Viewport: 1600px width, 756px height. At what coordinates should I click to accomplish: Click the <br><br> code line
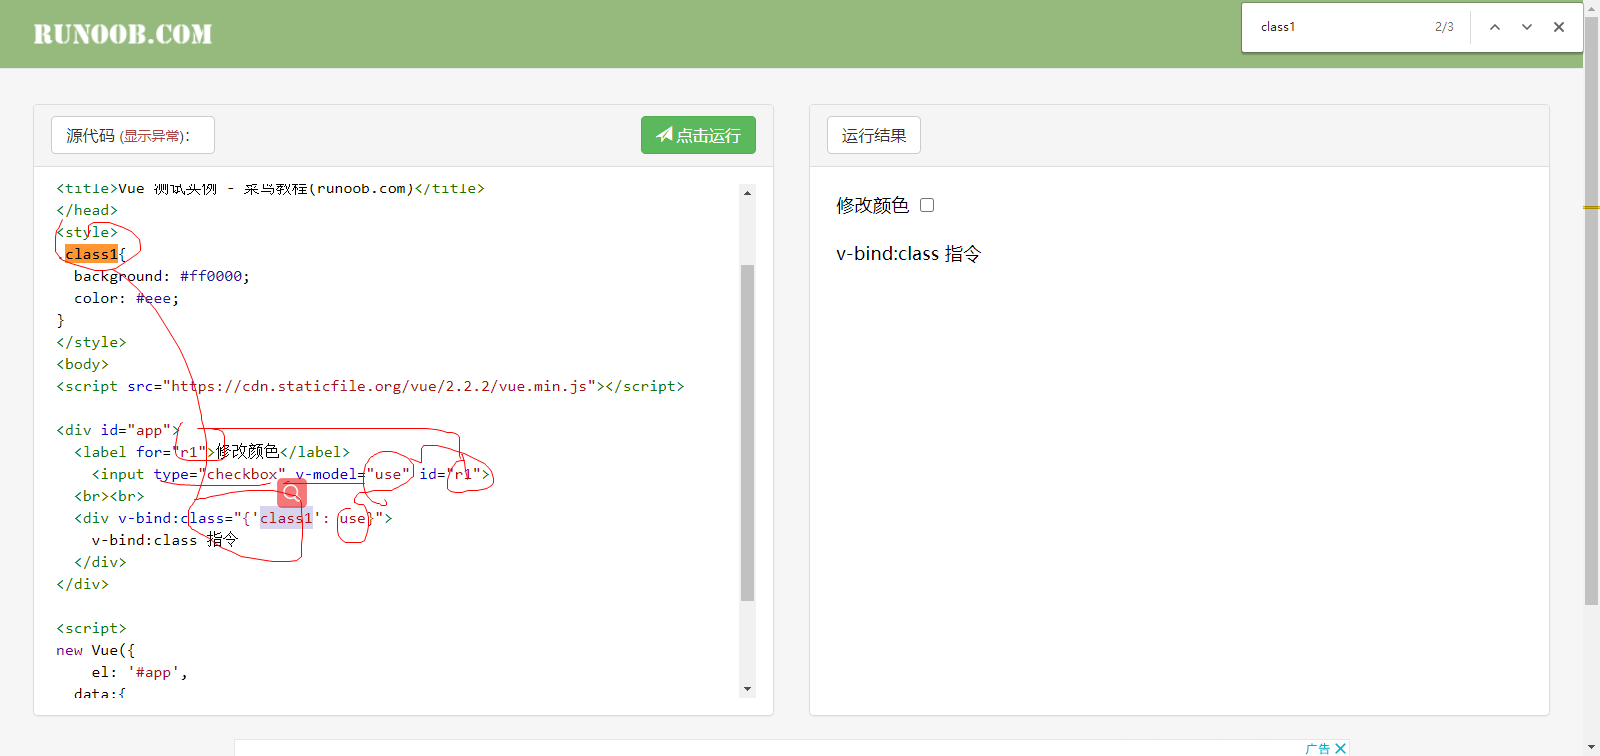pos(109,496)
